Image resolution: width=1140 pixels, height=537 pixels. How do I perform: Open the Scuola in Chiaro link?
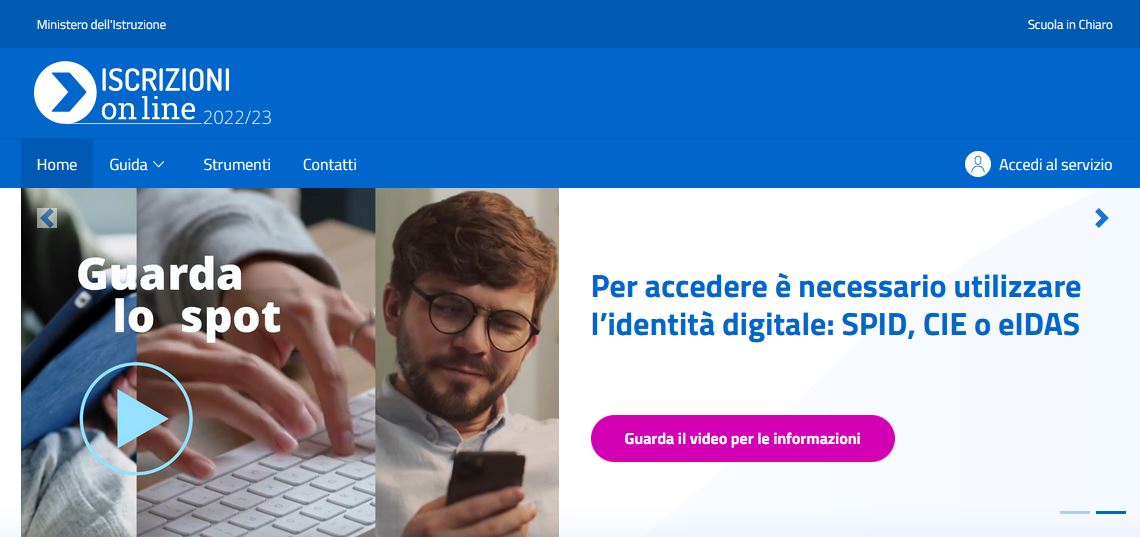pos(1069,25)
